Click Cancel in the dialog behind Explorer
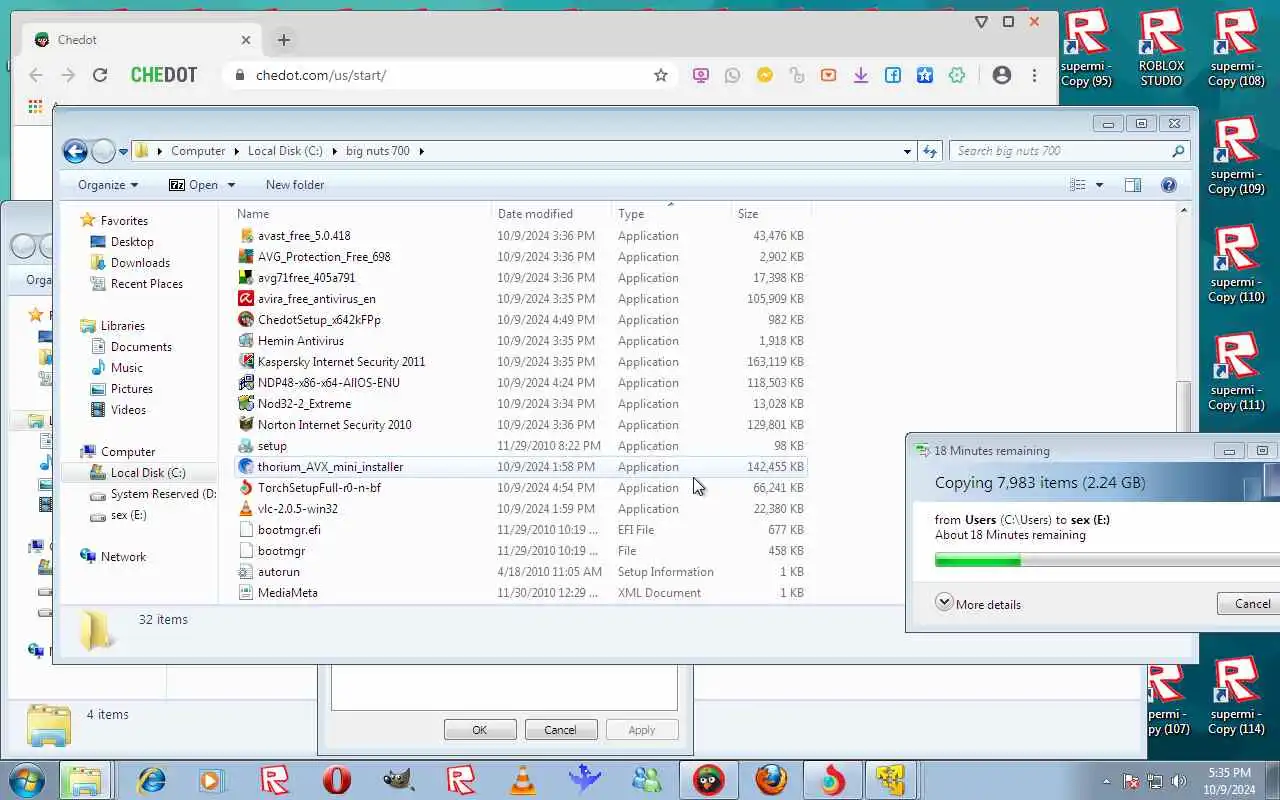Viewport: 1280px width, 800px height. point(560,730)
